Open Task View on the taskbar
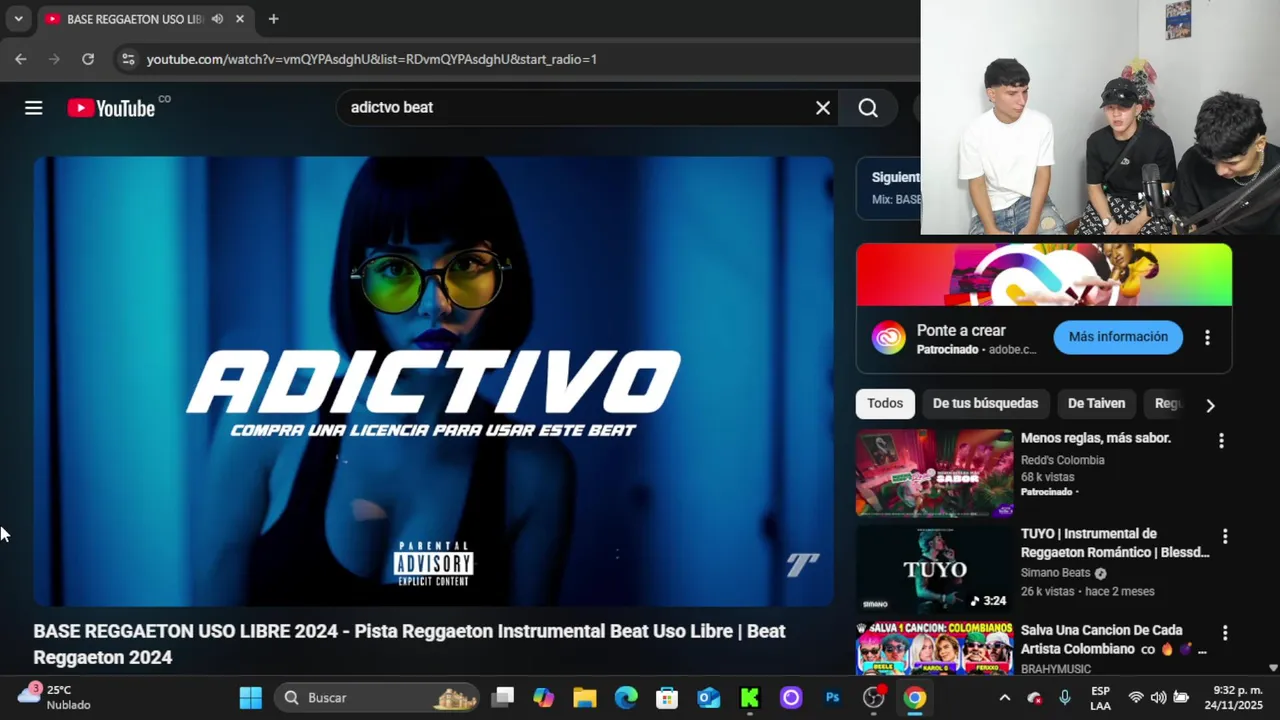 click(x=503, y=698)
